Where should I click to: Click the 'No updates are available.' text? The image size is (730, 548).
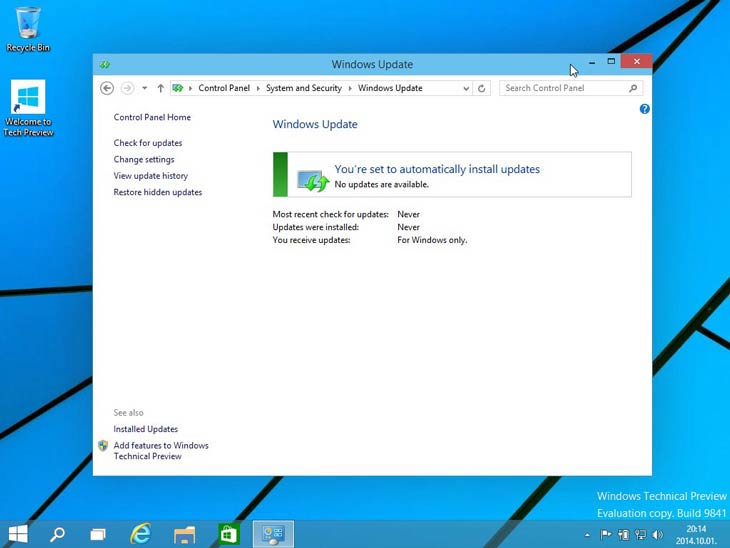[381, 184]
